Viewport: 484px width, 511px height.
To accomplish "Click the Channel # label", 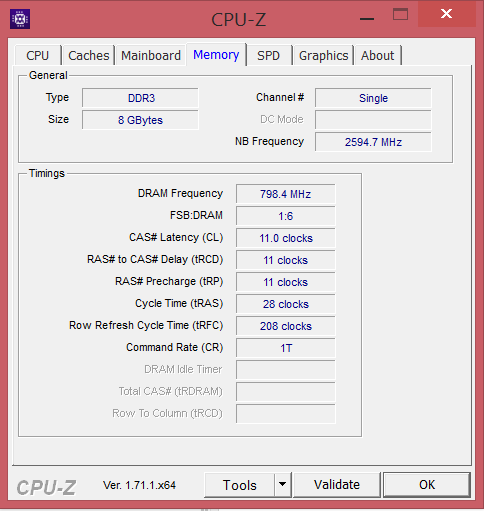I will click(x=280, y=97).
